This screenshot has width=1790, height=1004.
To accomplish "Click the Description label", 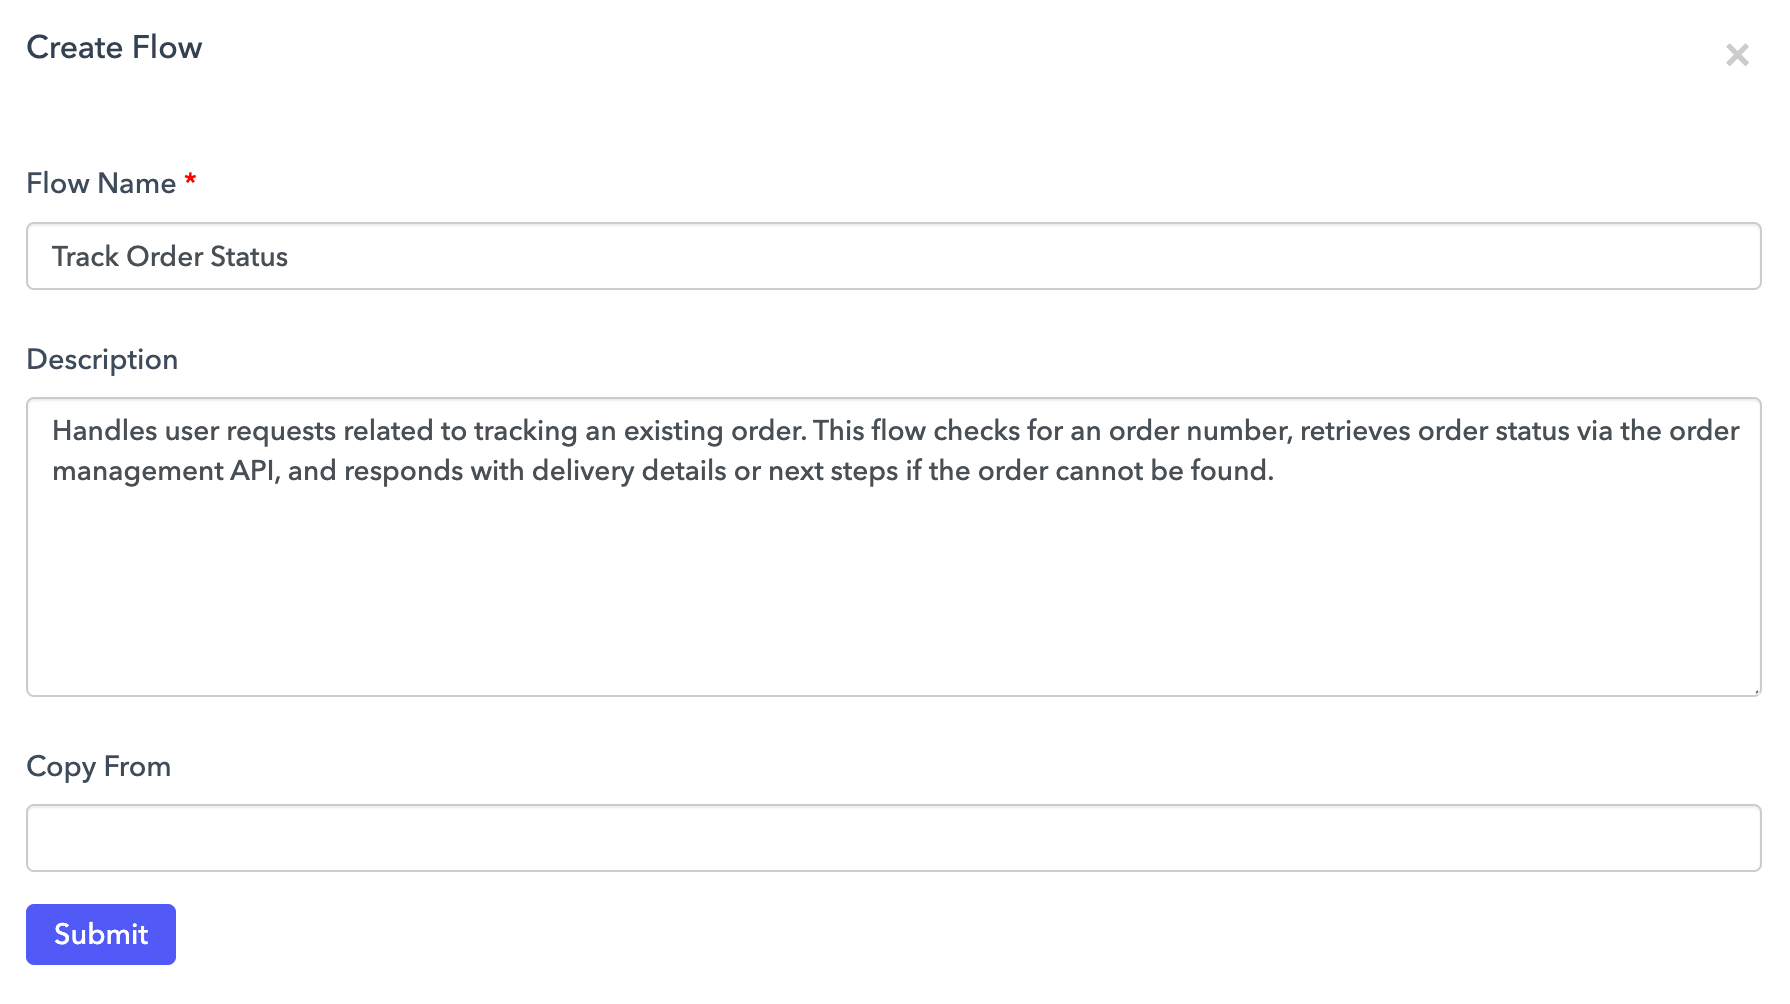I will [x=102, y=359].
